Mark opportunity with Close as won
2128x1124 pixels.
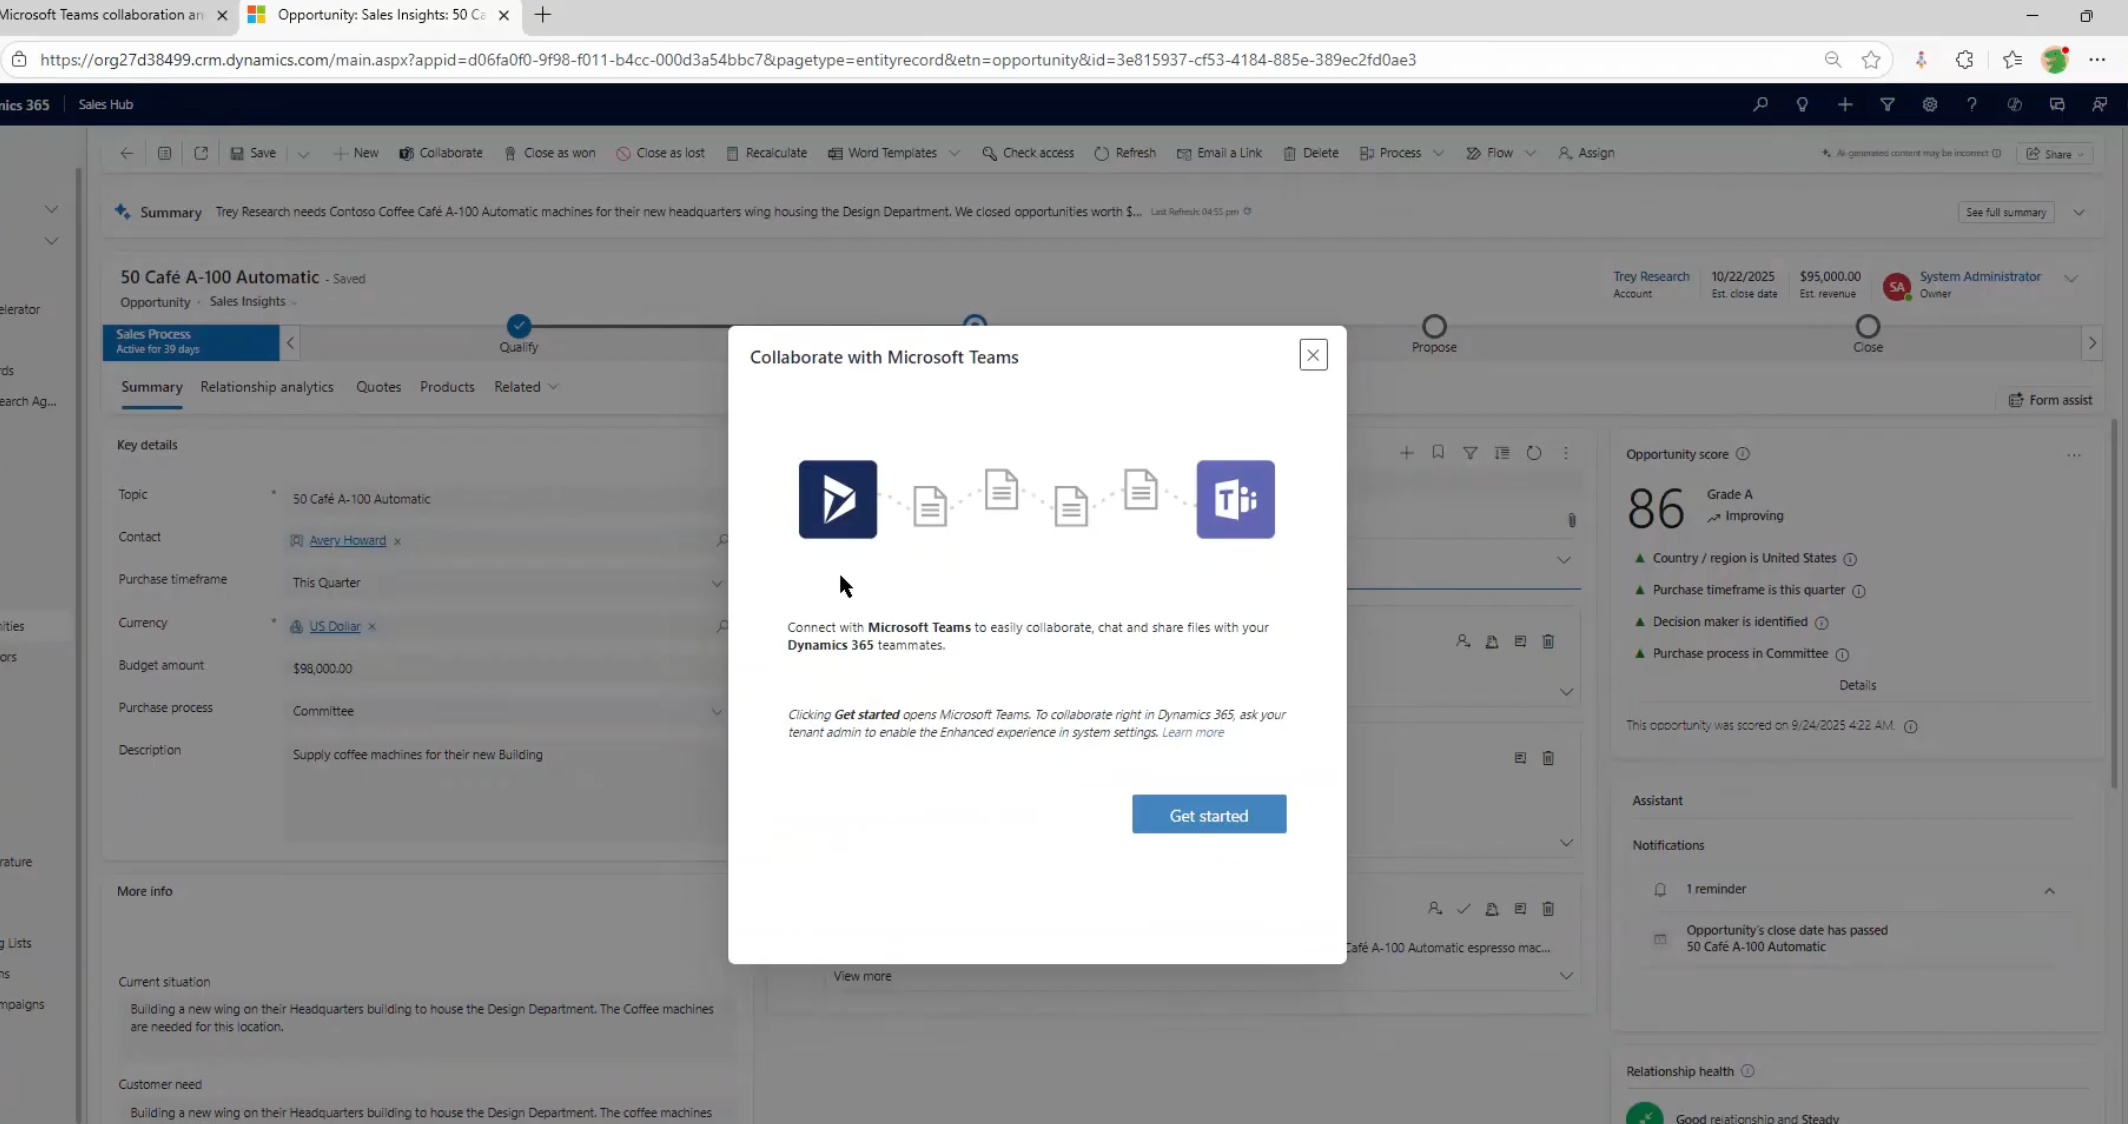[x=550, y=153]
